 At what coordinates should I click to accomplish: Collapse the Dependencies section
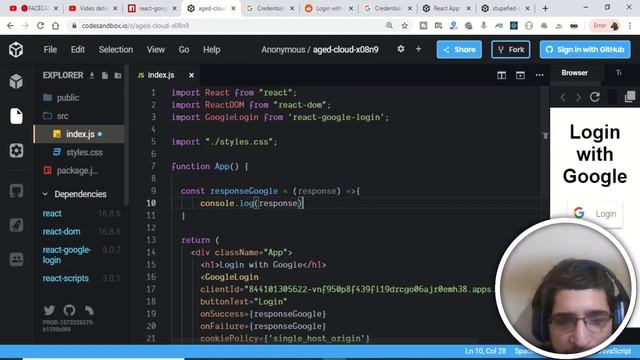click(75, 194)
